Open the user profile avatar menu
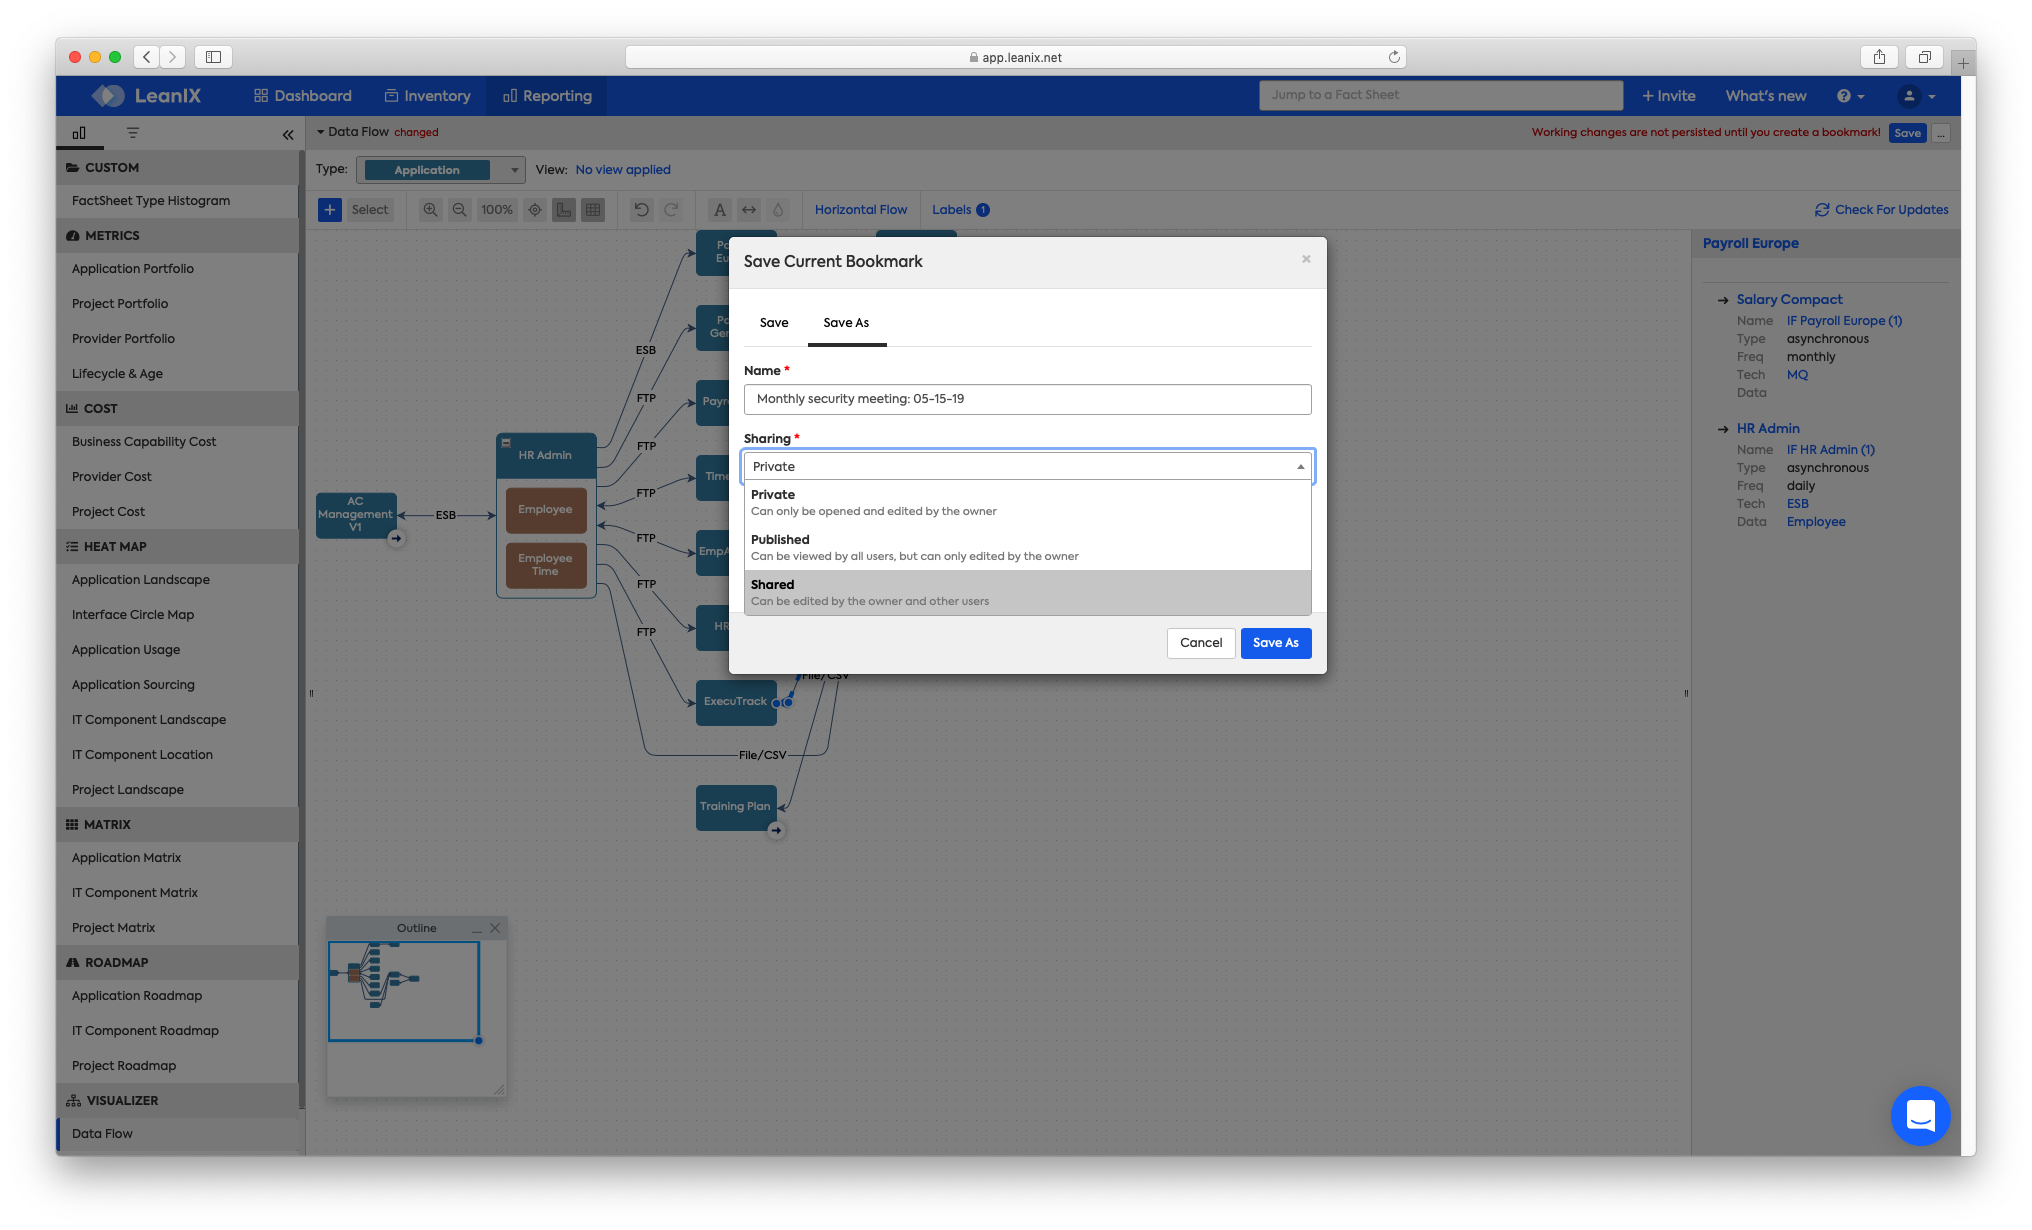 pyautogui.click(x=1916, y=96)
